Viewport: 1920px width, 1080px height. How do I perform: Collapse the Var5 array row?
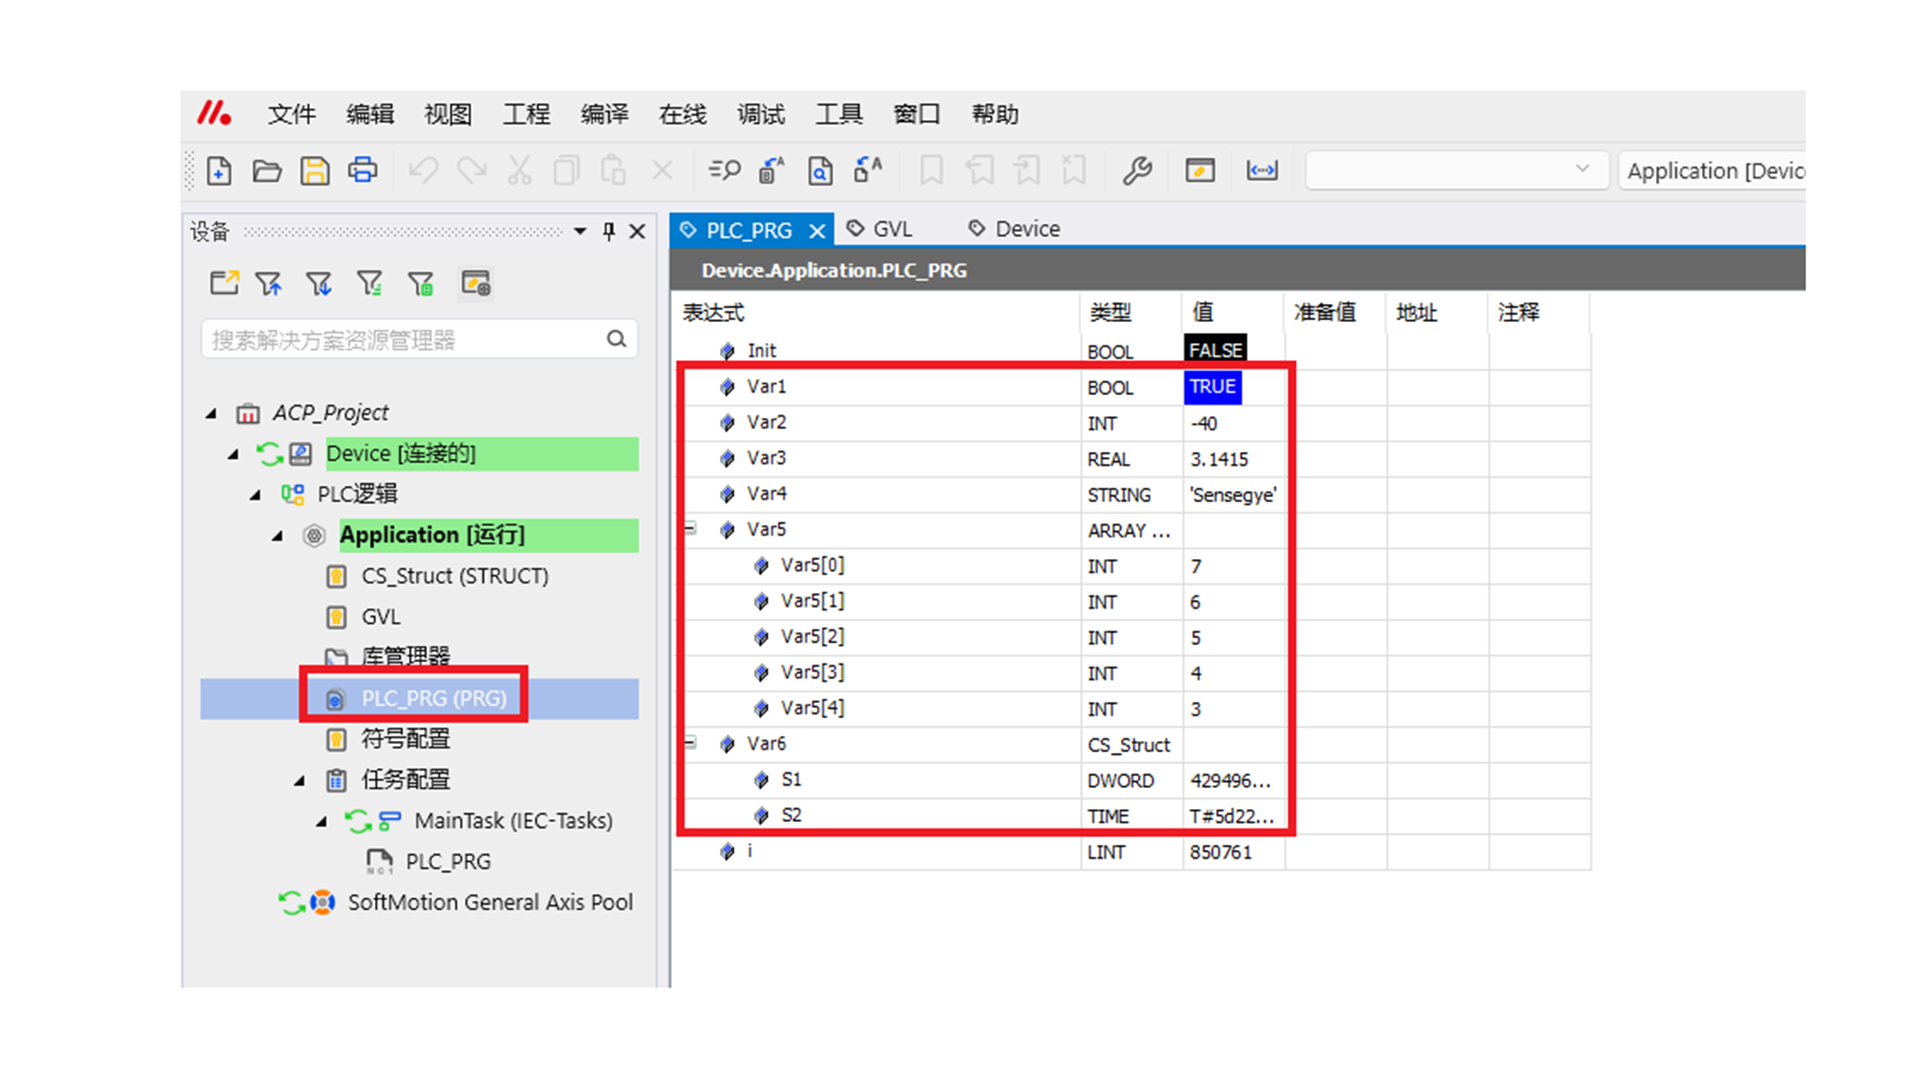(x=690, y=528)
